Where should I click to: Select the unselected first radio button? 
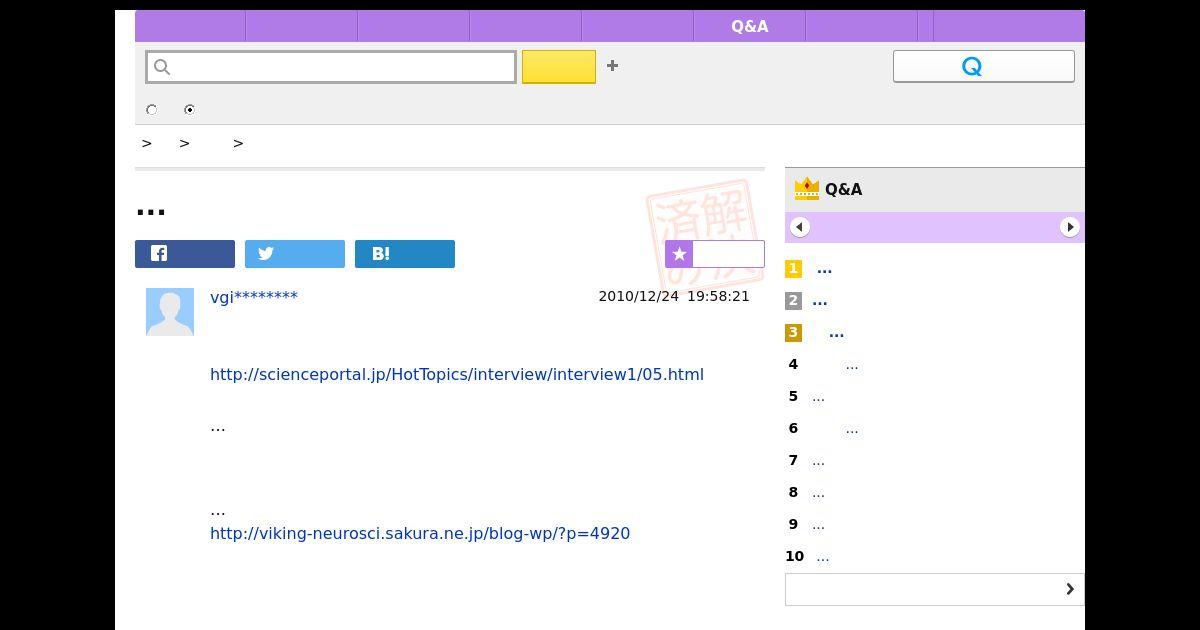152,110
